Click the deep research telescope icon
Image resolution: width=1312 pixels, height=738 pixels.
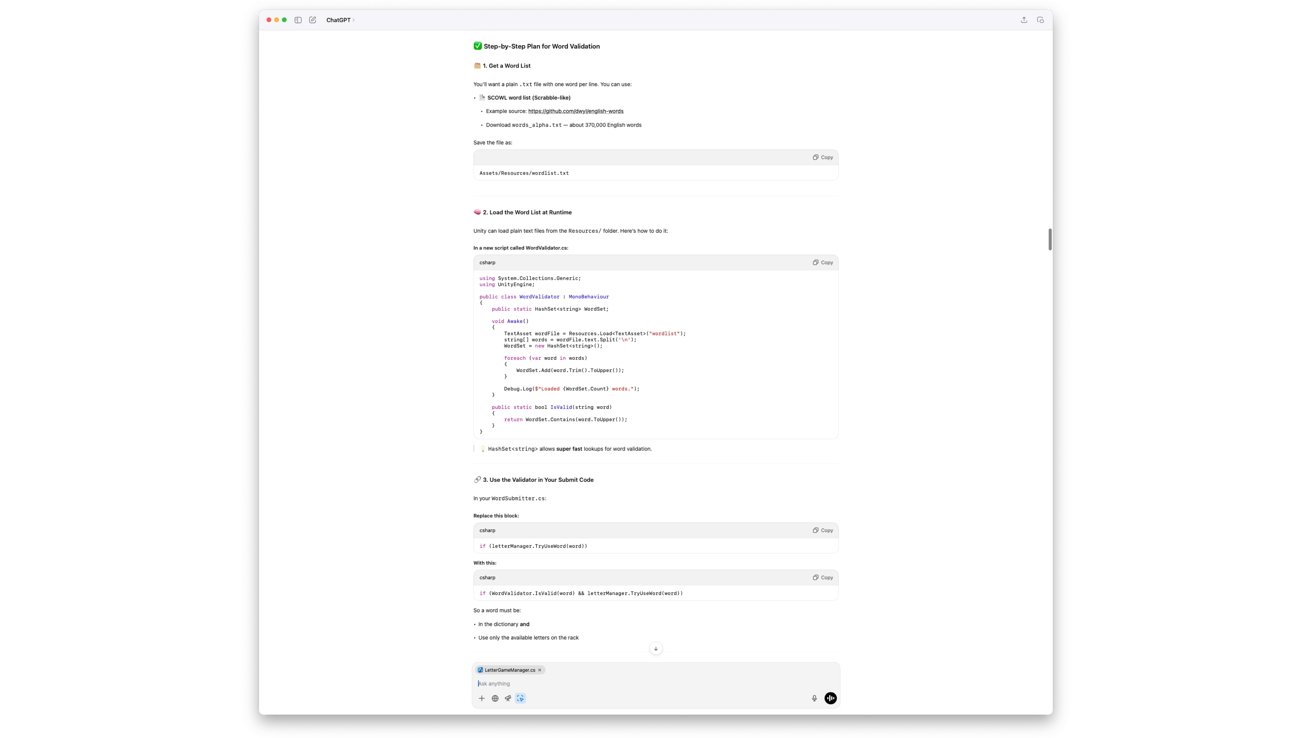pyautogui.click(x=507, y=698)
